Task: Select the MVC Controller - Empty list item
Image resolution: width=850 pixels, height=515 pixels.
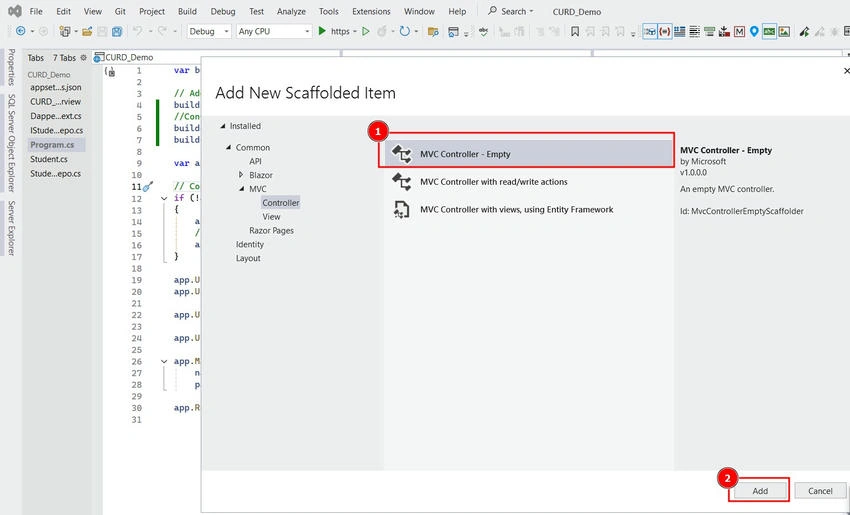Action: [530, 154]
